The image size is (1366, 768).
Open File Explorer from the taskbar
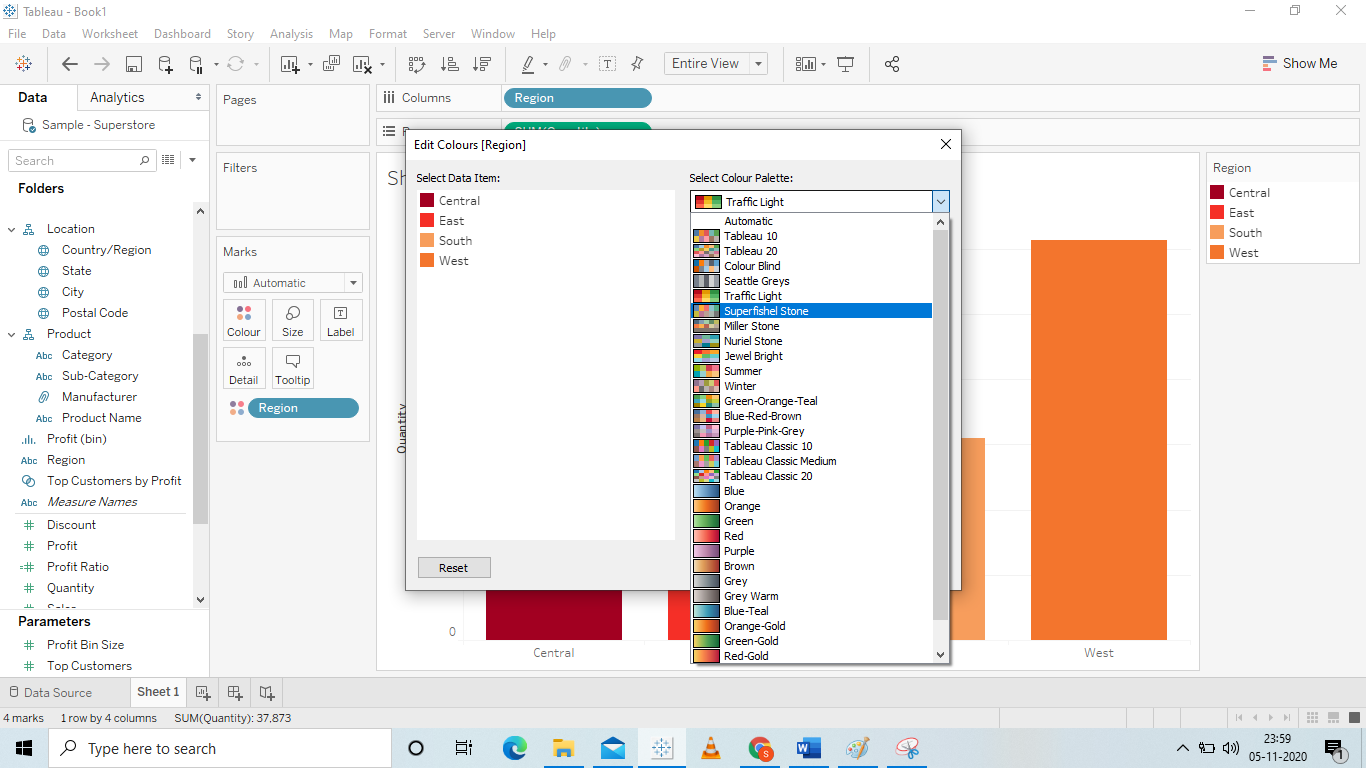563,748
